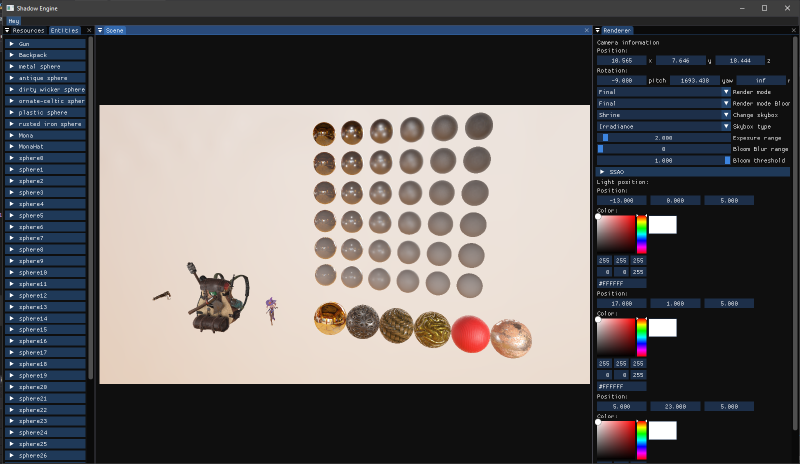Screen dimensions: 800x464
Task: Expand the Backpack entity arrow
Action: (12, 55)
